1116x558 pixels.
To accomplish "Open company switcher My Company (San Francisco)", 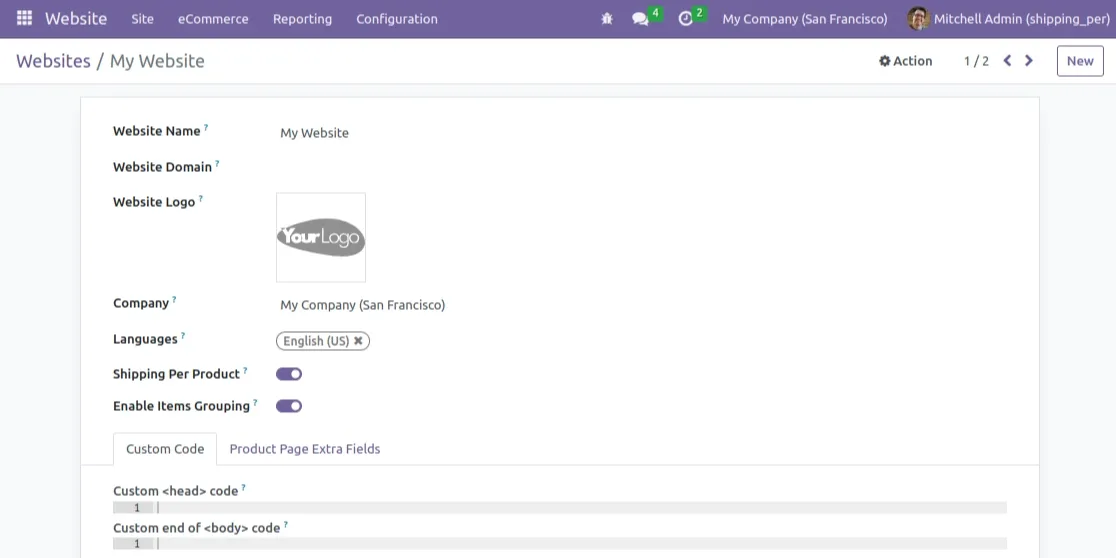I will [805, 19].
